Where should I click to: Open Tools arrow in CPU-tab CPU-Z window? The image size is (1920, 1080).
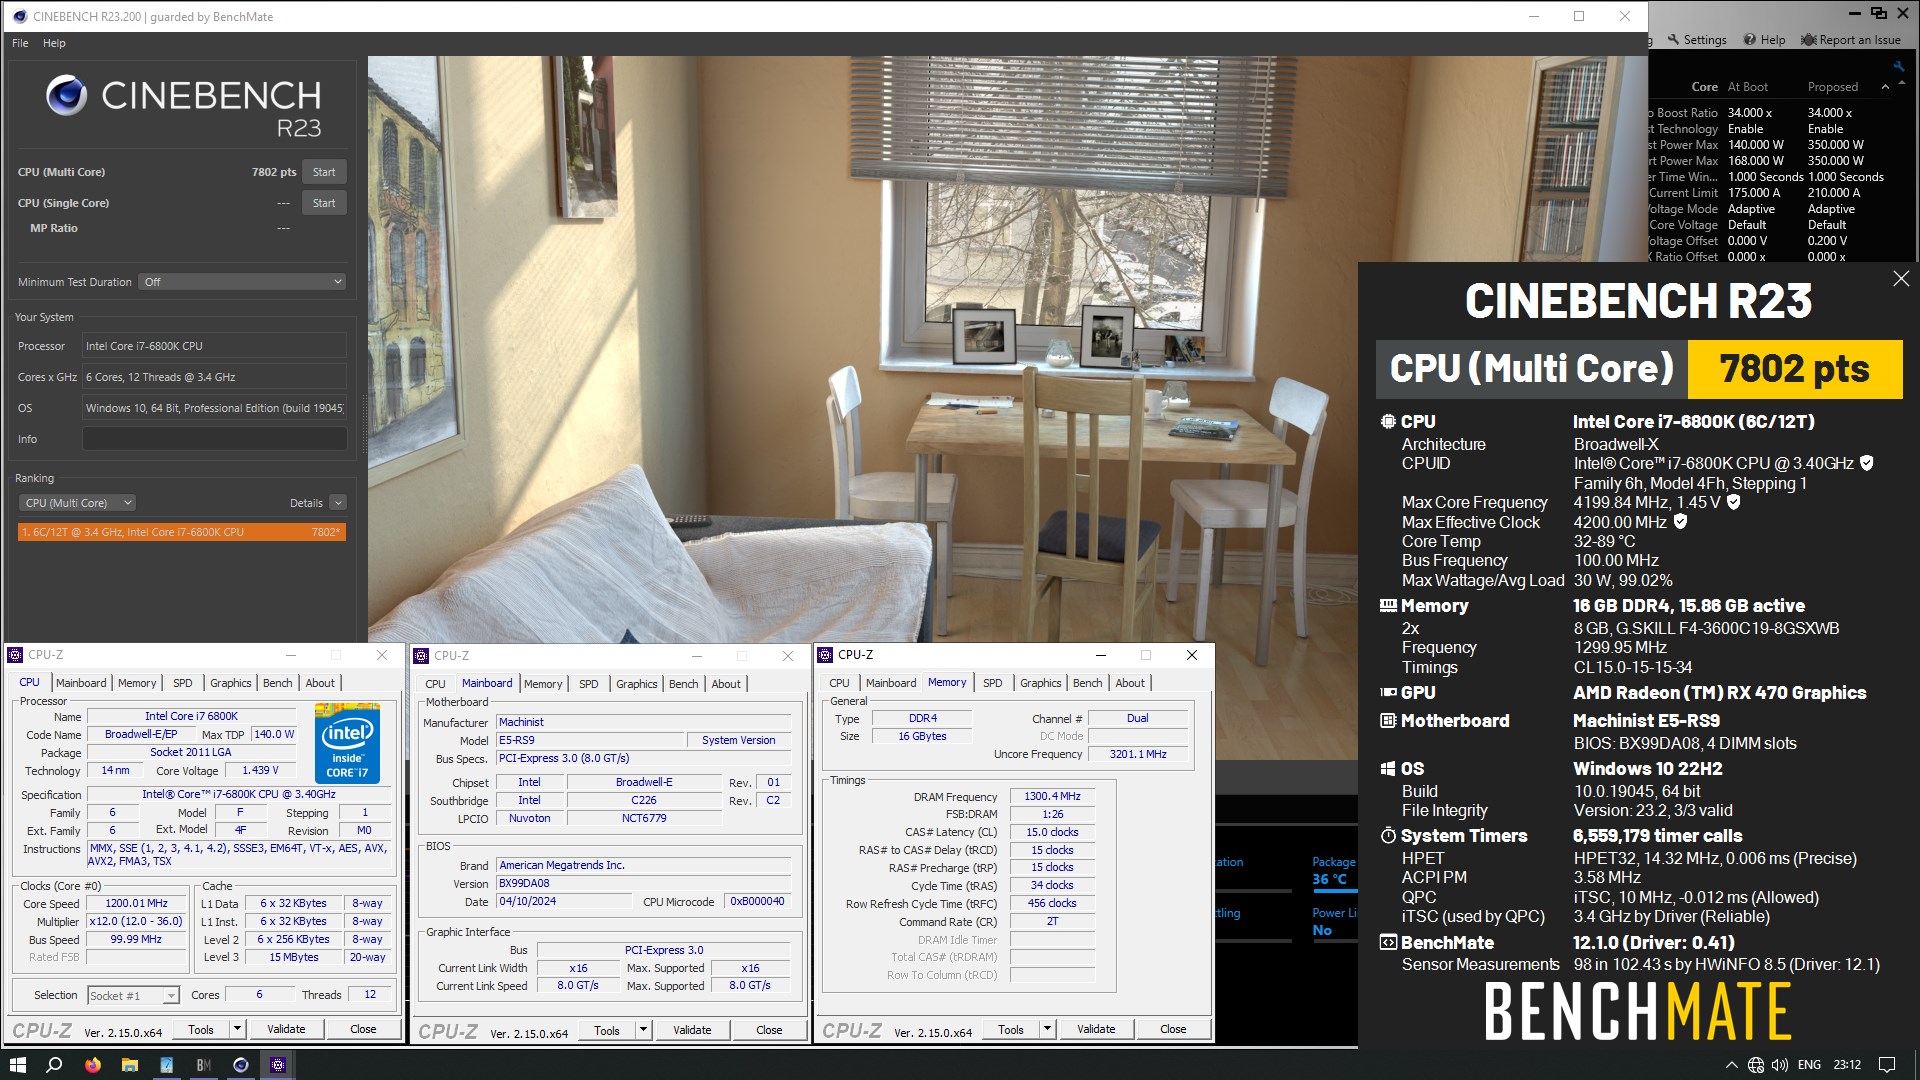pos(237,1029)
